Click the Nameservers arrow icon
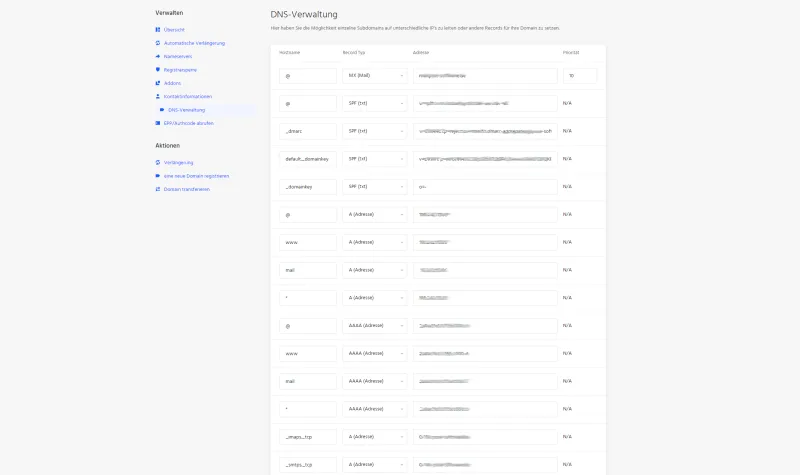Viewport: 800px width, 475px height. 158,56
